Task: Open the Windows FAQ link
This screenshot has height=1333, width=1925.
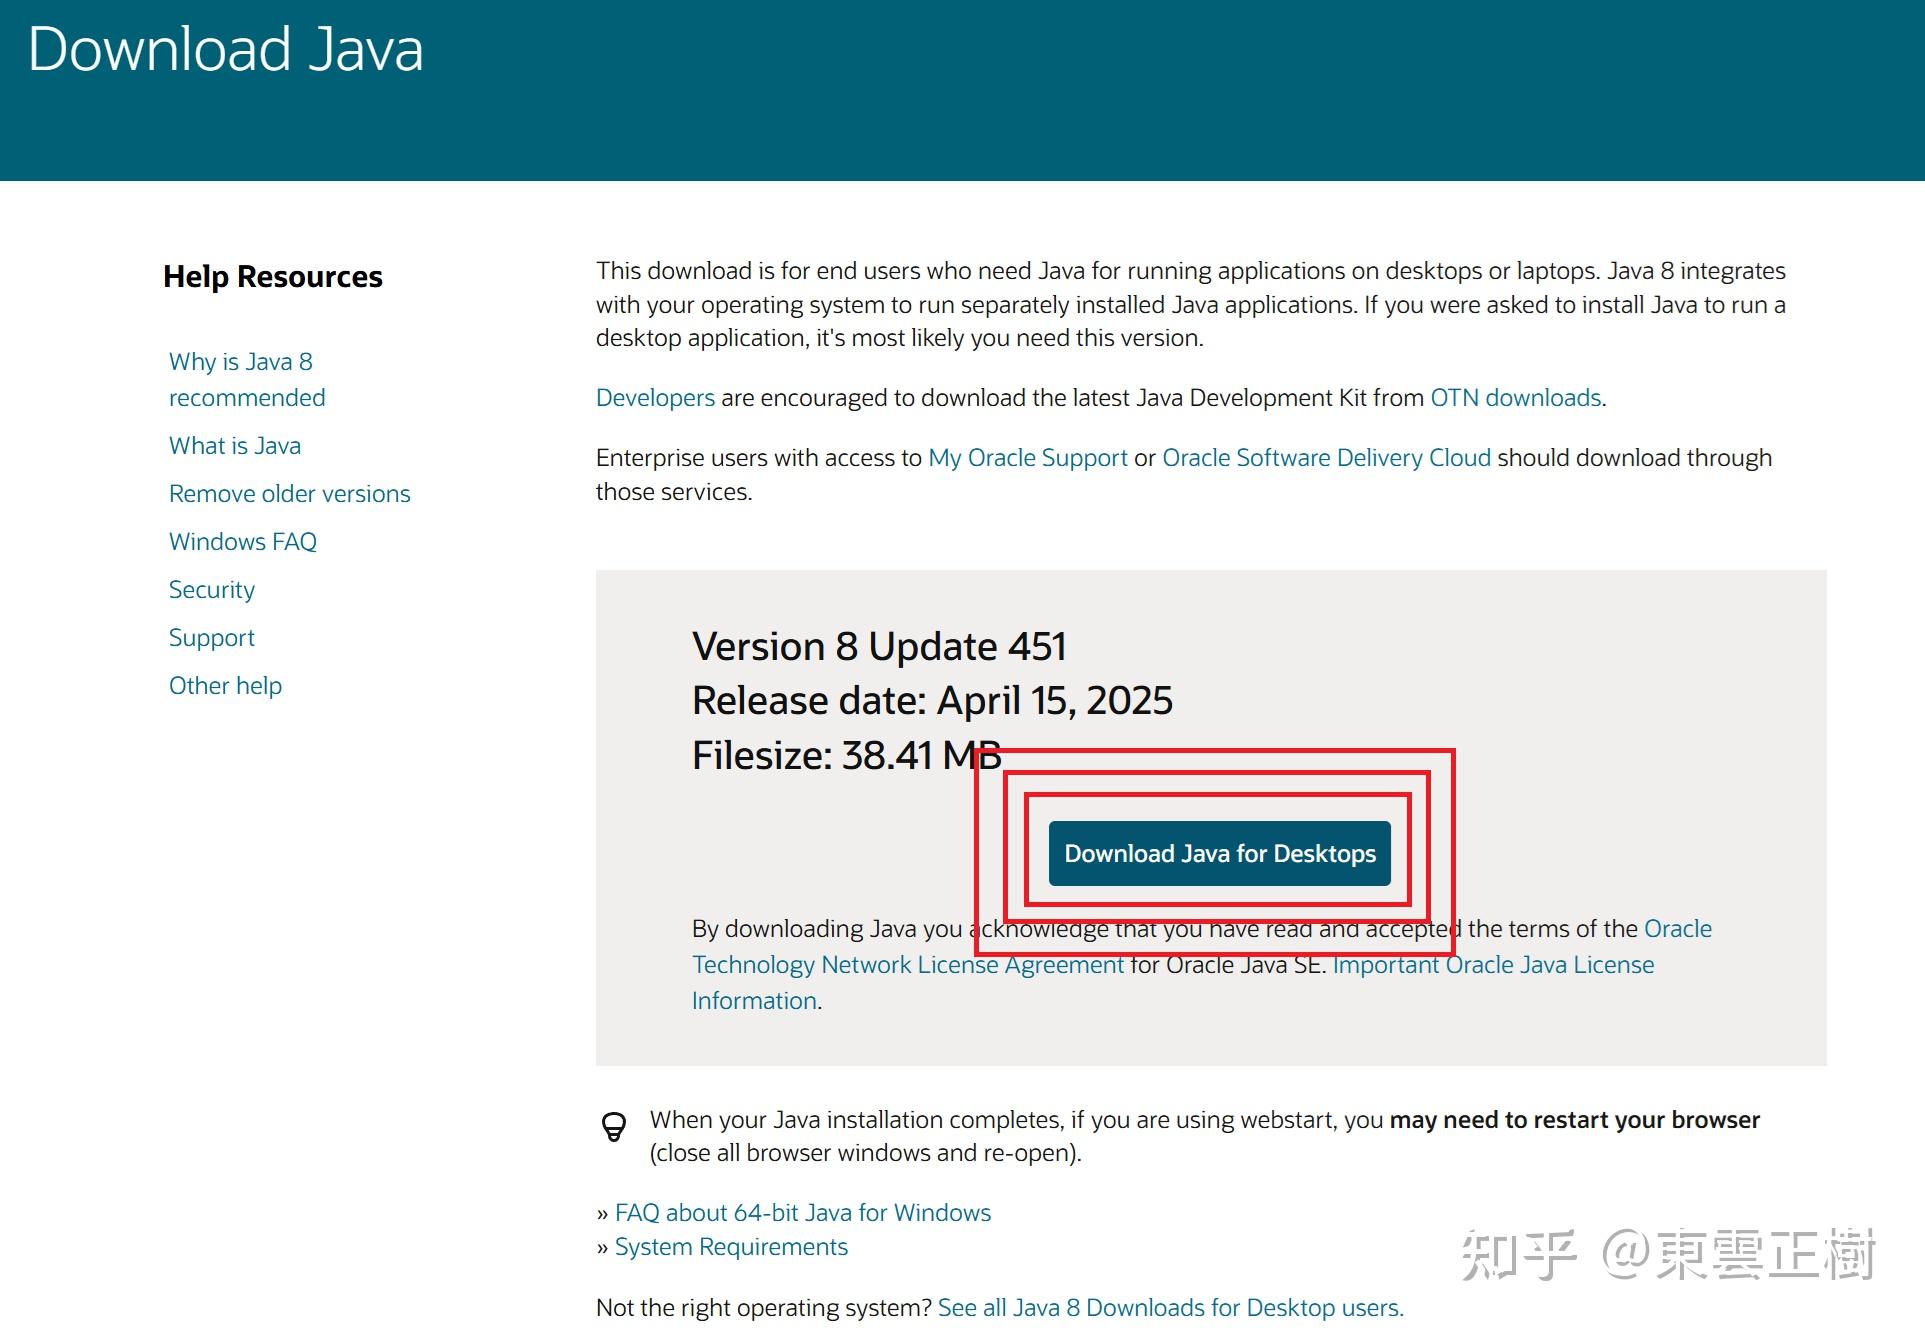Action: tap(243, 541)
